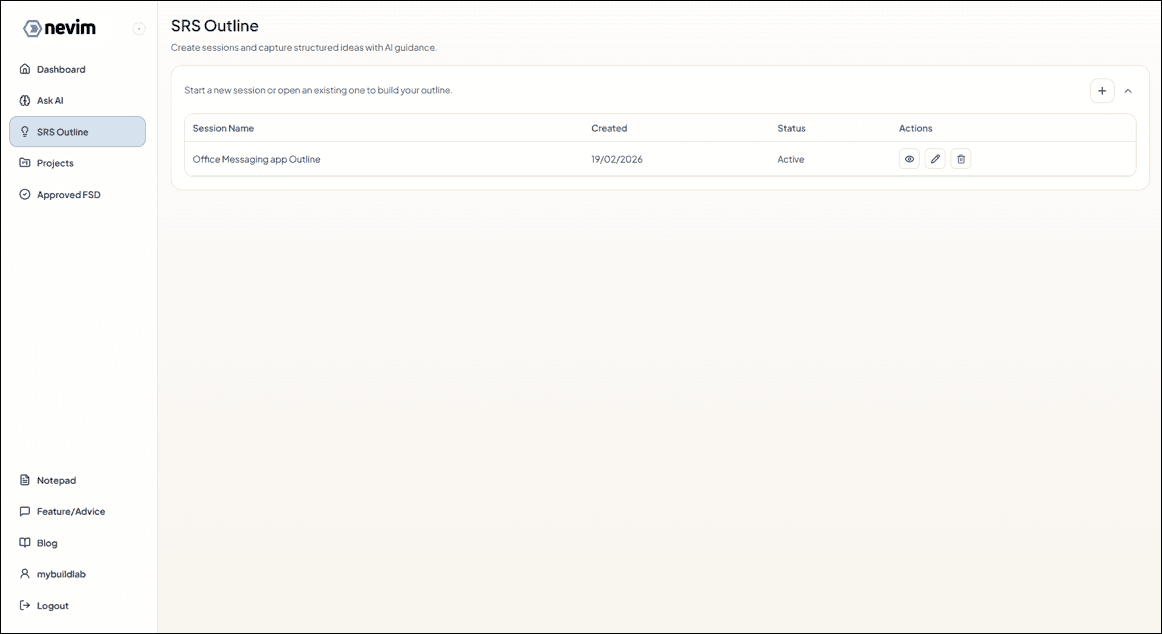Add a new session with plus button
Viewport: 1162px width, 634px height.
(x=1102, y=91)
